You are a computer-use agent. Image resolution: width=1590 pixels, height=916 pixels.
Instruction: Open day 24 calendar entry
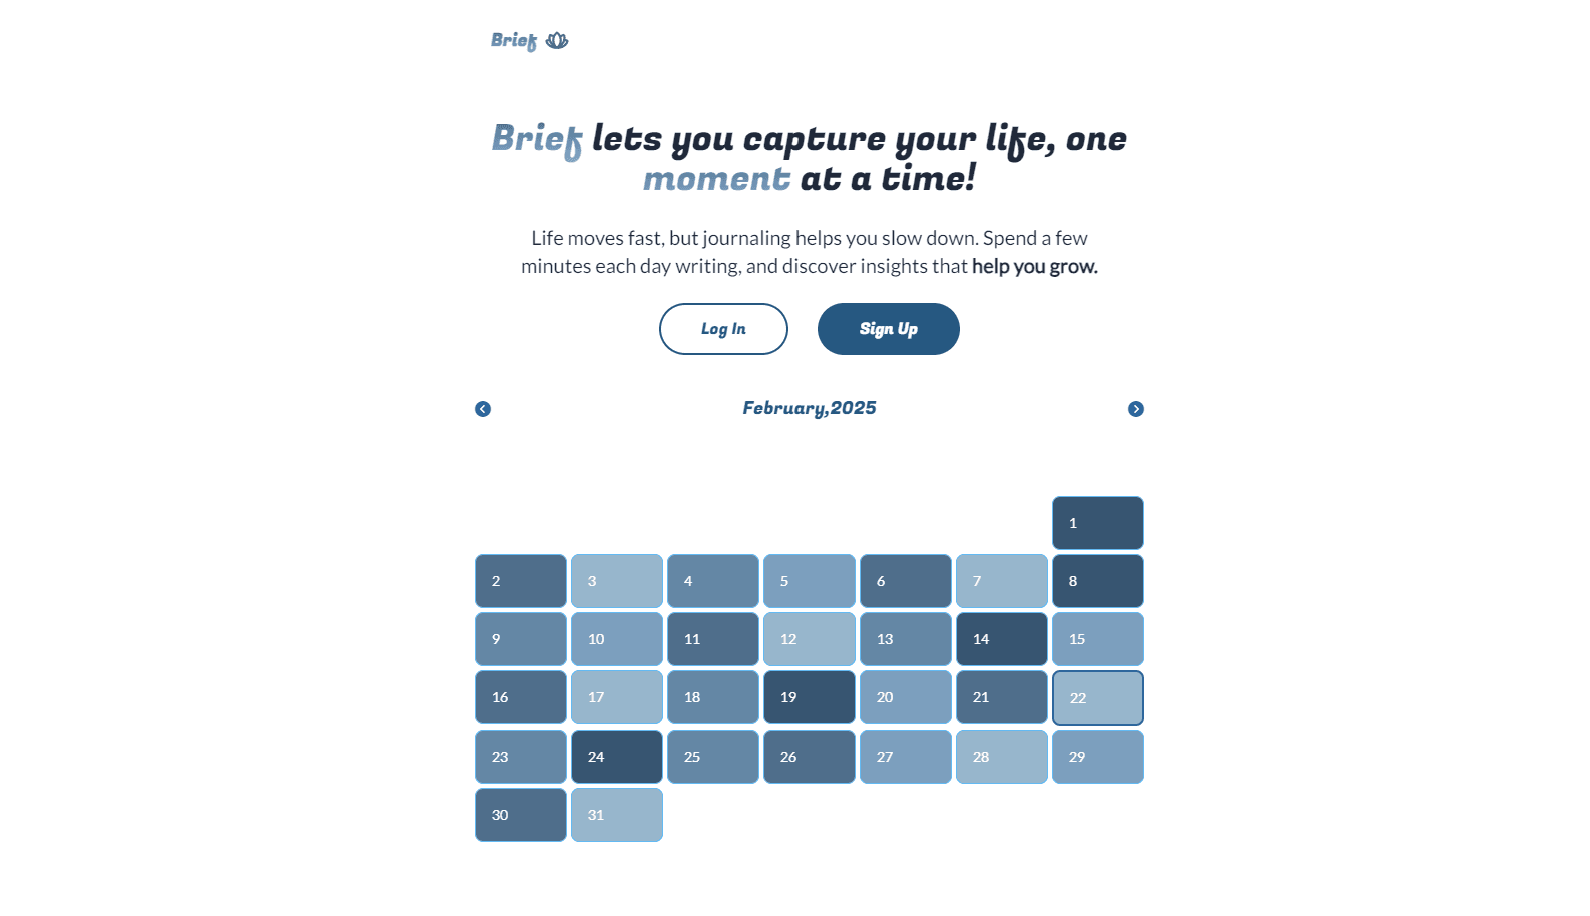click(x=617, y=757)
